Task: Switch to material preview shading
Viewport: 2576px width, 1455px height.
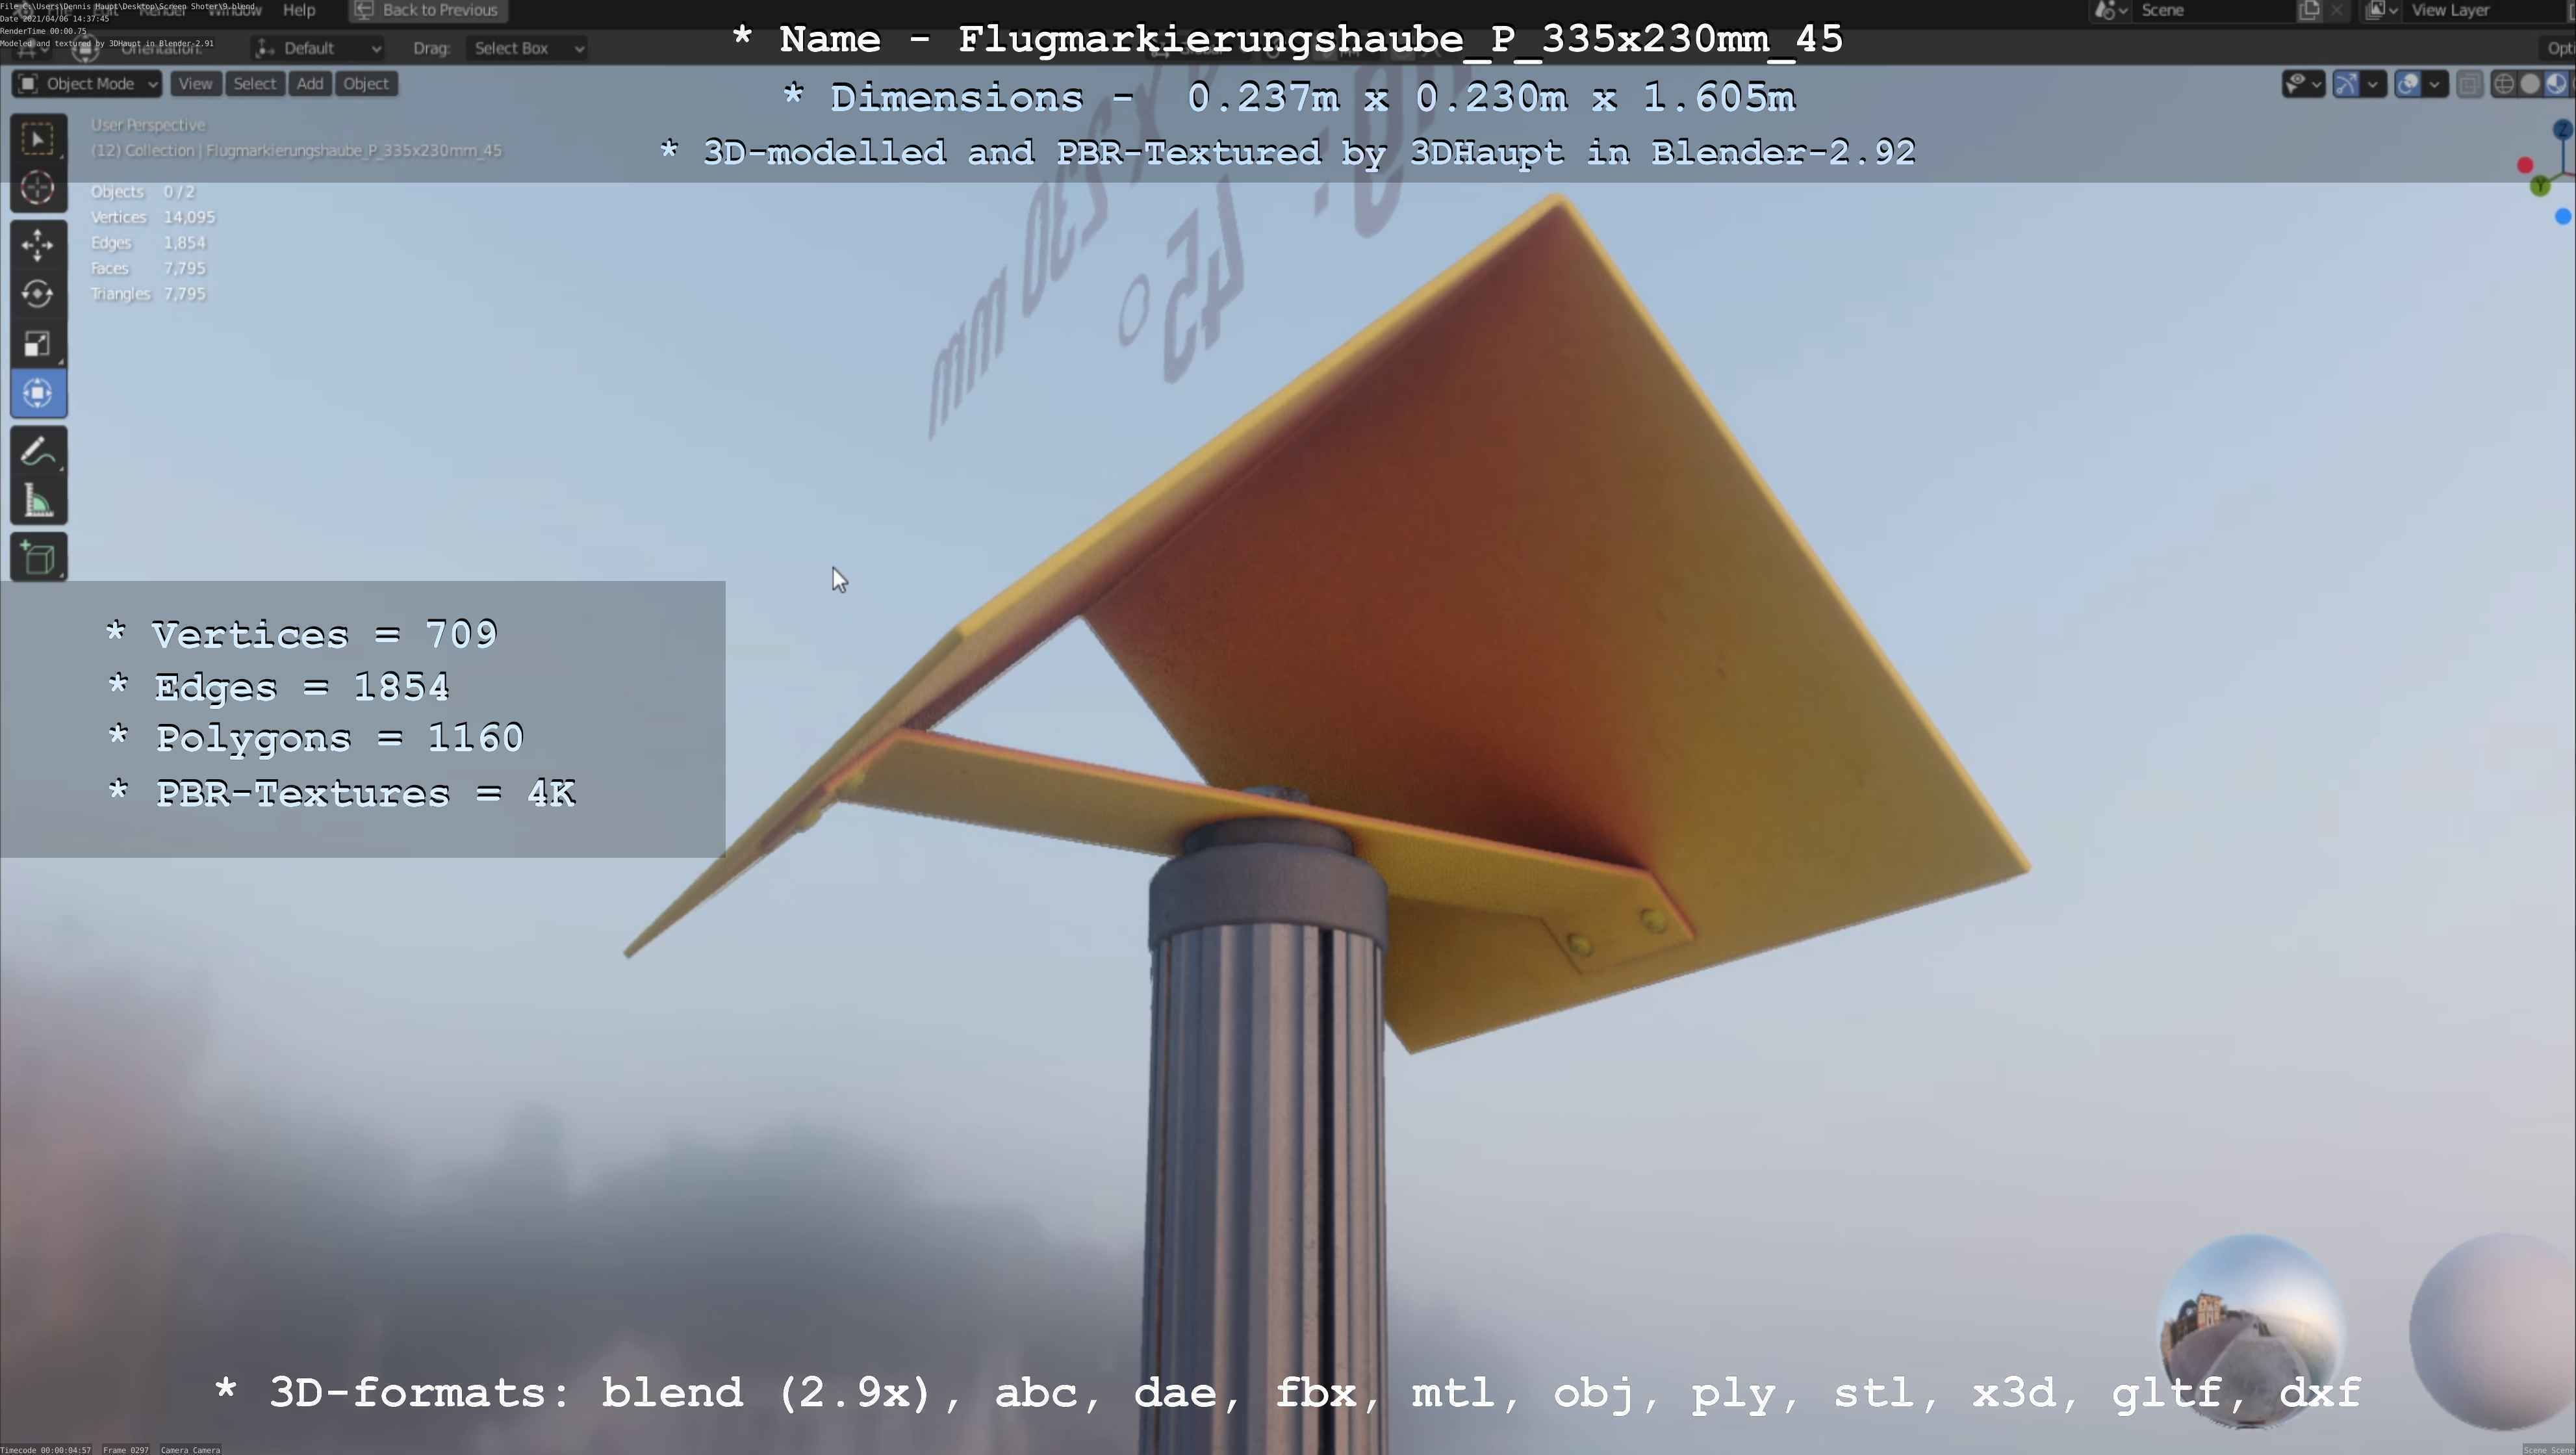Action: tap(2556, 84)
